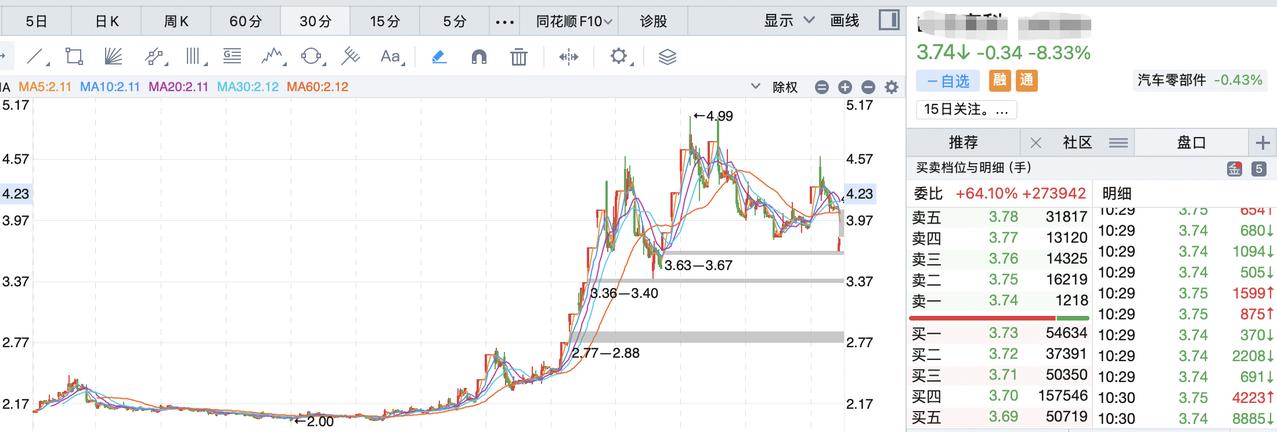The height and width of the screenshot is (432, 1277).
Task: Toggle the 自选 watchlist button
Action: click(x=948, y=80)
